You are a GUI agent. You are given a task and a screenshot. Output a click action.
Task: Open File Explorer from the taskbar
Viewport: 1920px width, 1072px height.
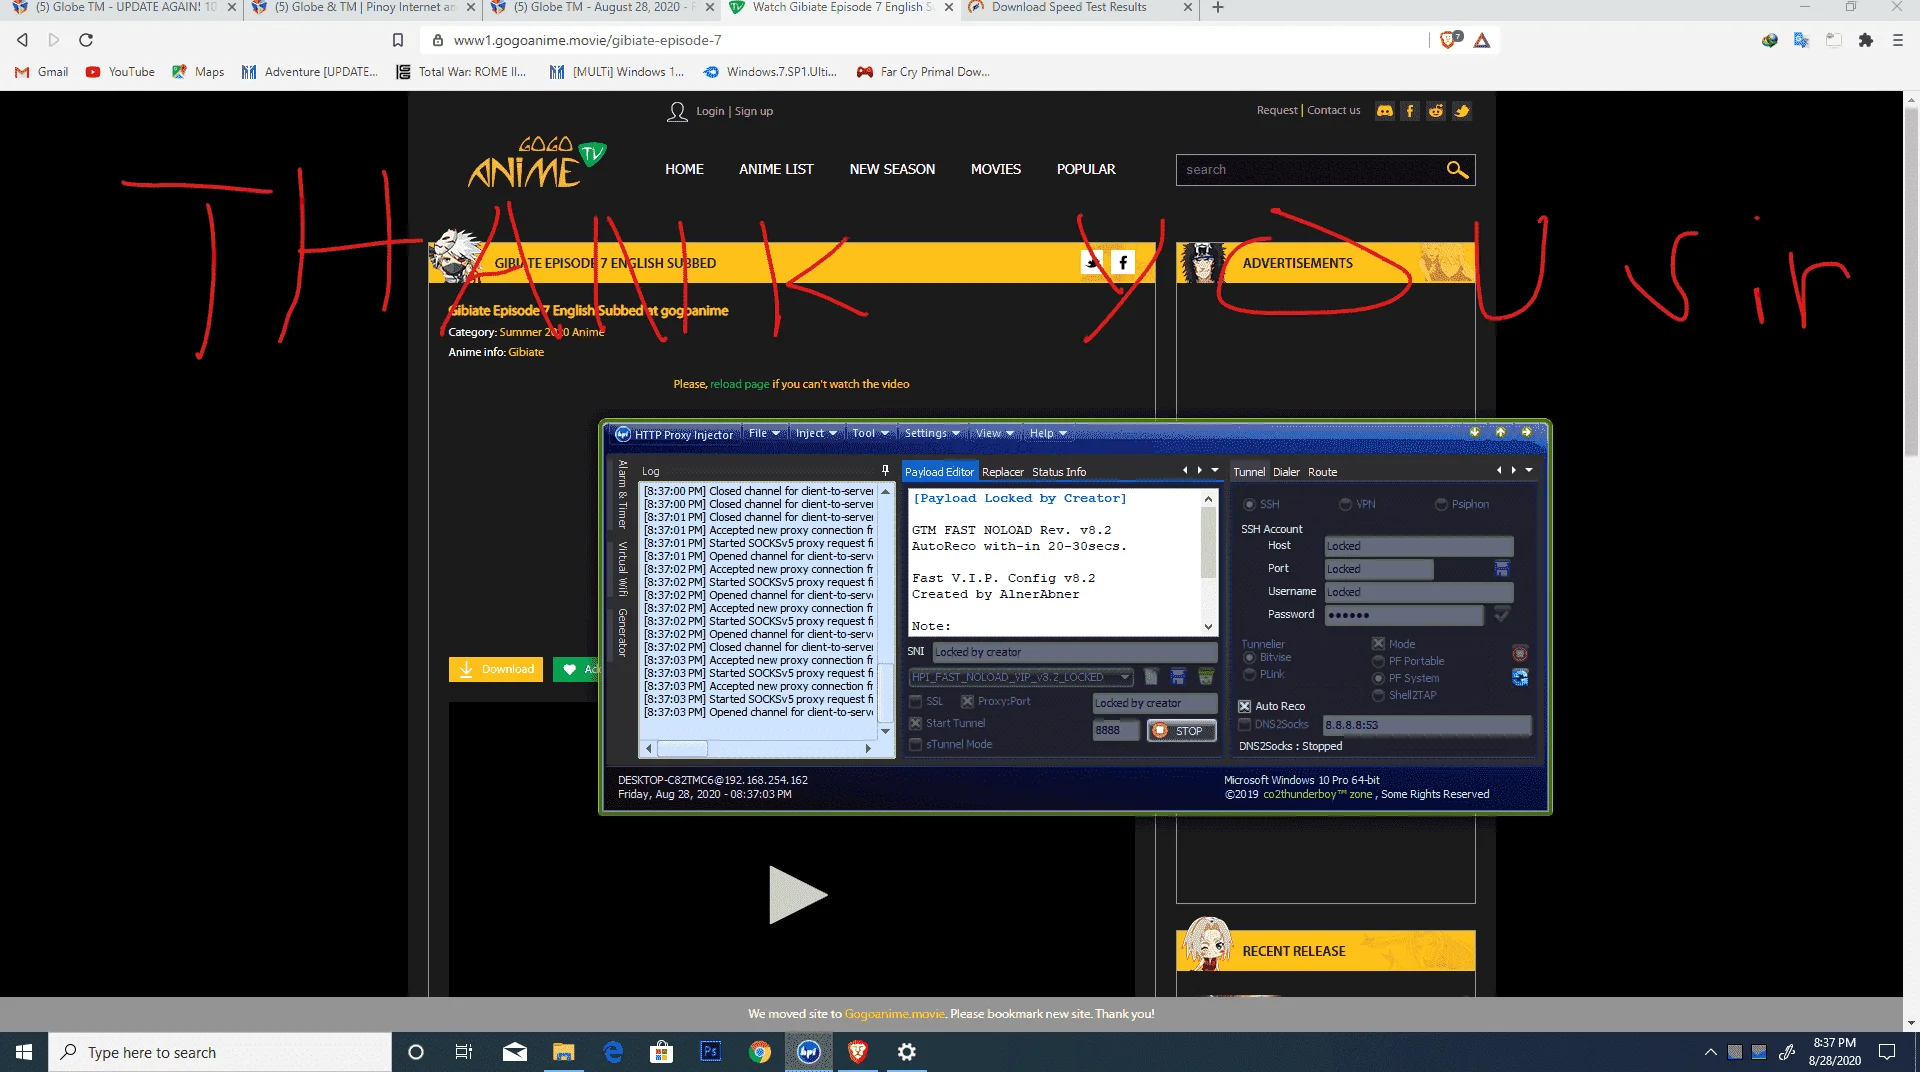pos(563,1052)
